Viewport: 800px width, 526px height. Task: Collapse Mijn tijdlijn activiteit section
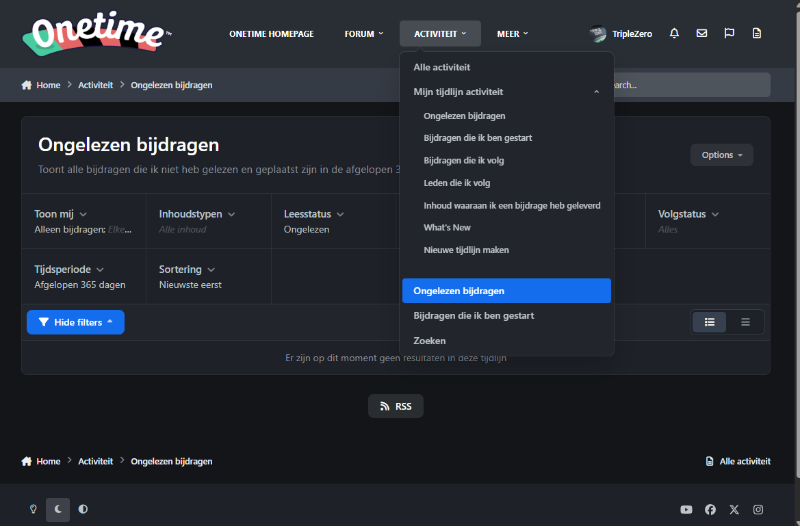click(596, 92)
